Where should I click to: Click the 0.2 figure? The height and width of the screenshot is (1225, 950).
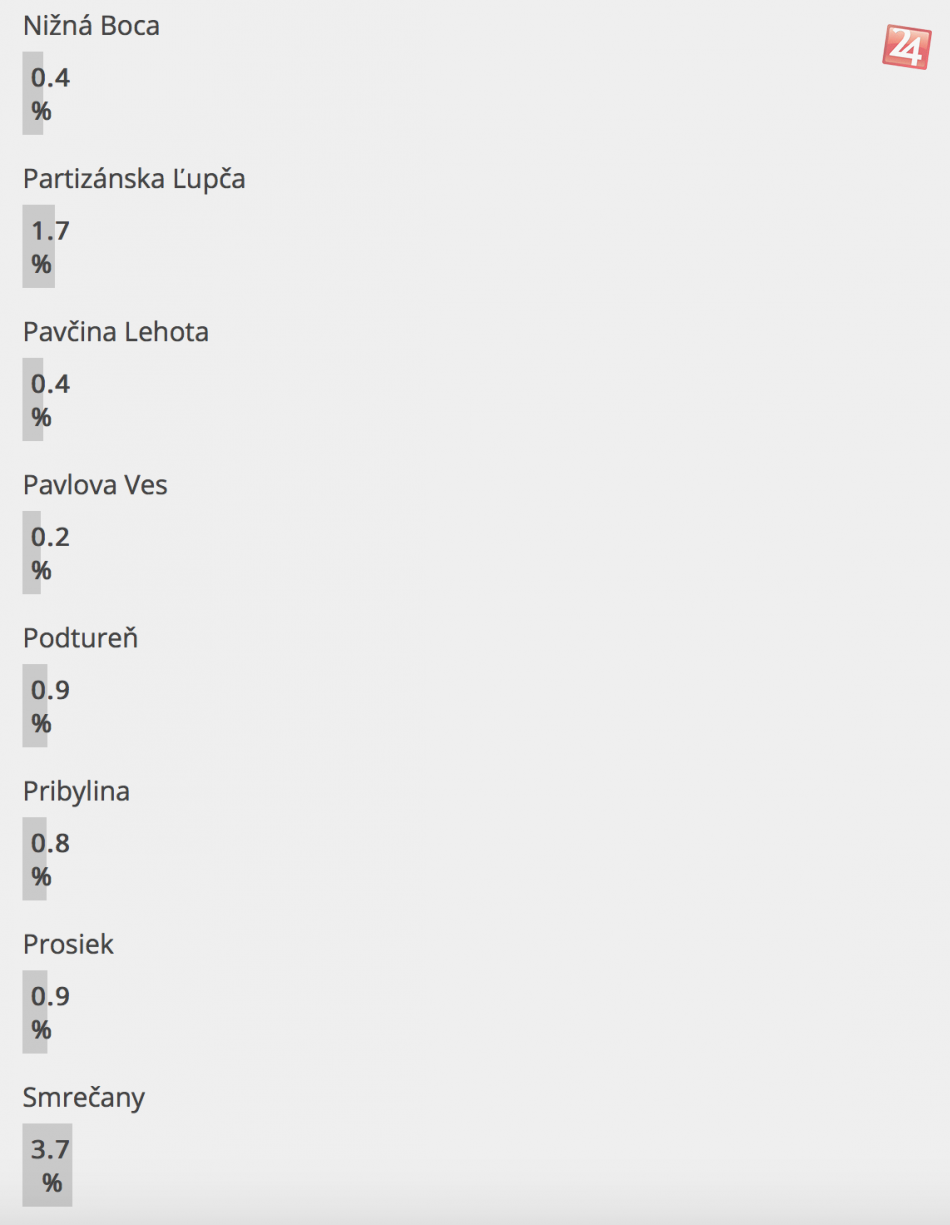click(50, 537)
